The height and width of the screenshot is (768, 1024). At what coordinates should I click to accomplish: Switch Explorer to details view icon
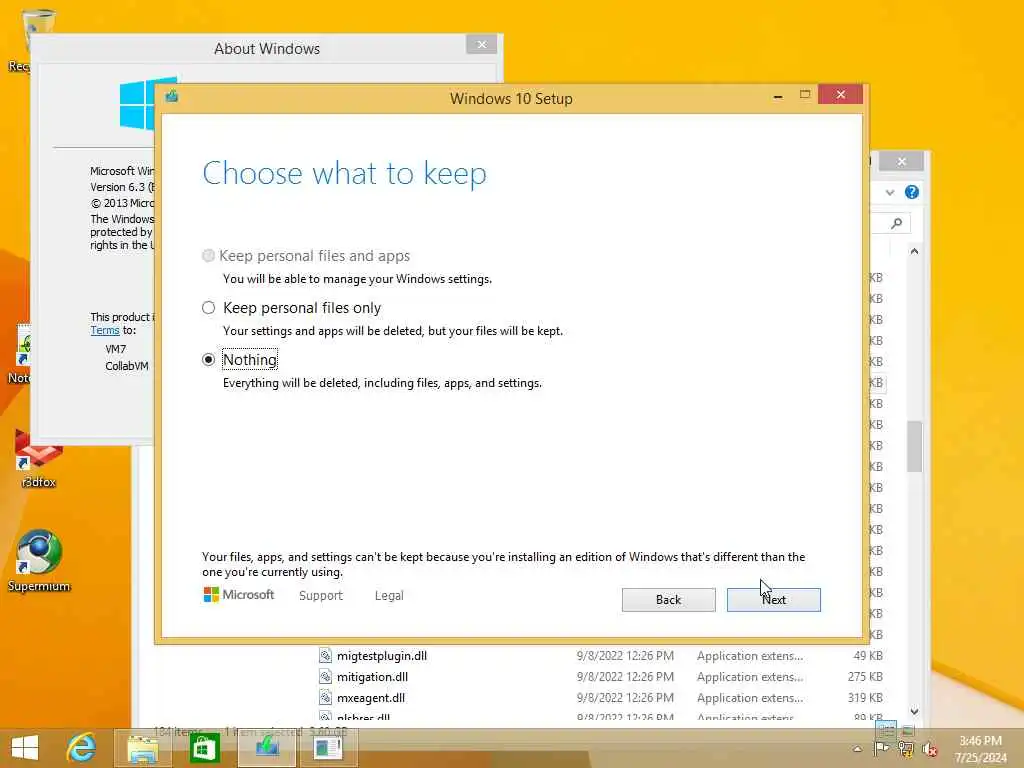click(886, 730)
